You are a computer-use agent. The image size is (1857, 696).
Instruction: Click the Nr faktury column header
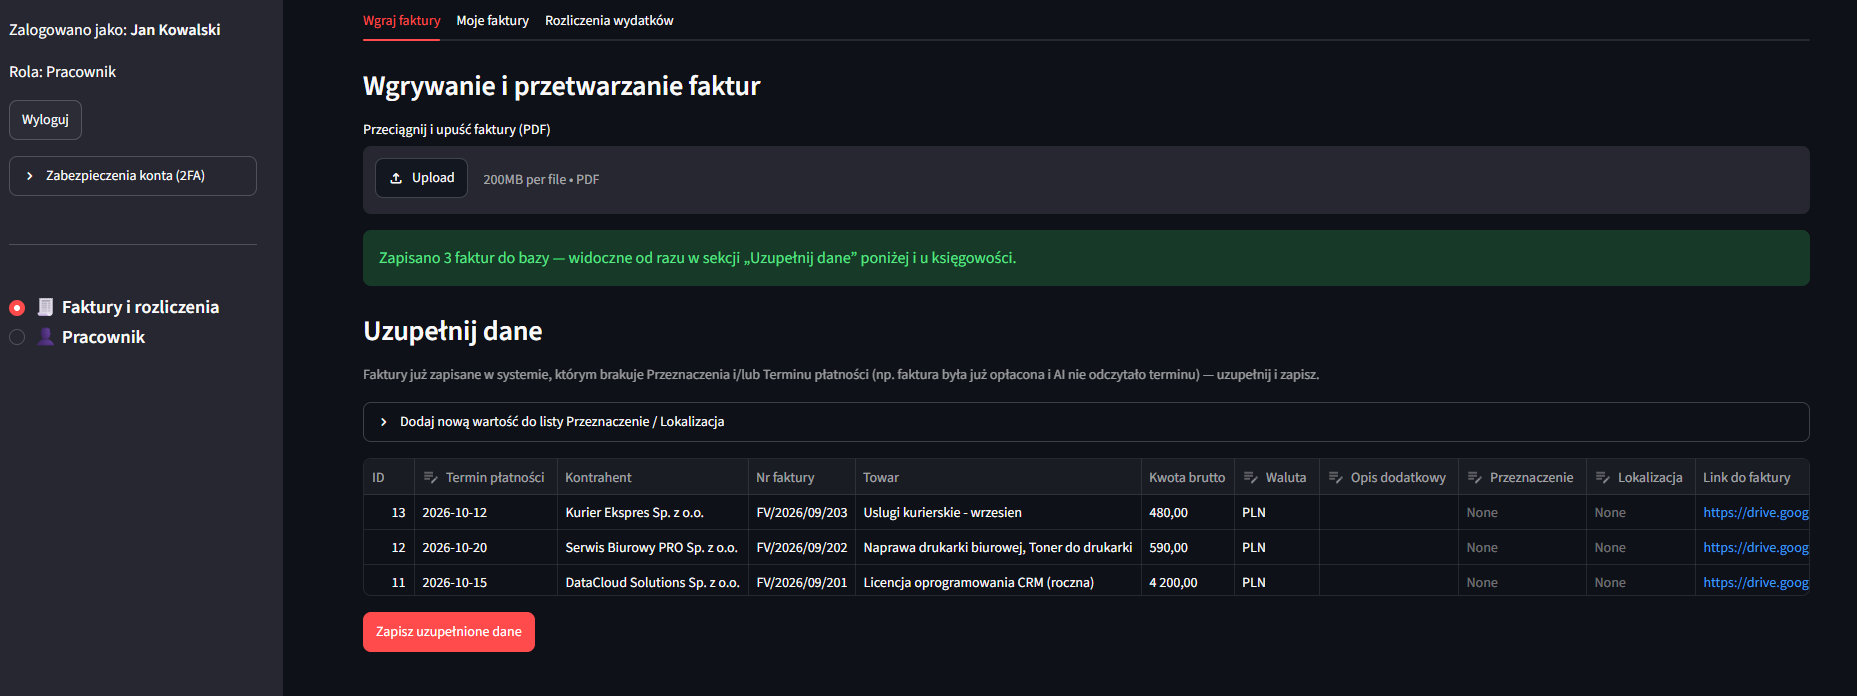tap(802, 477)
